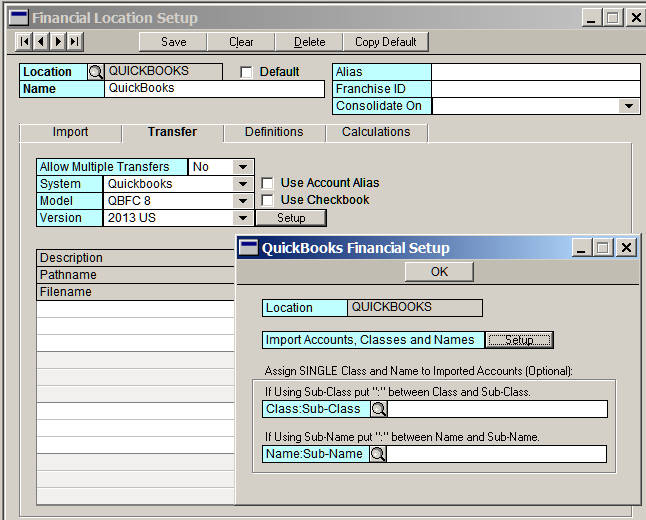This screenshot has width=646, height=520.
Task: Enable Use Checkbook checkbox
Action: tap(267, 200)
